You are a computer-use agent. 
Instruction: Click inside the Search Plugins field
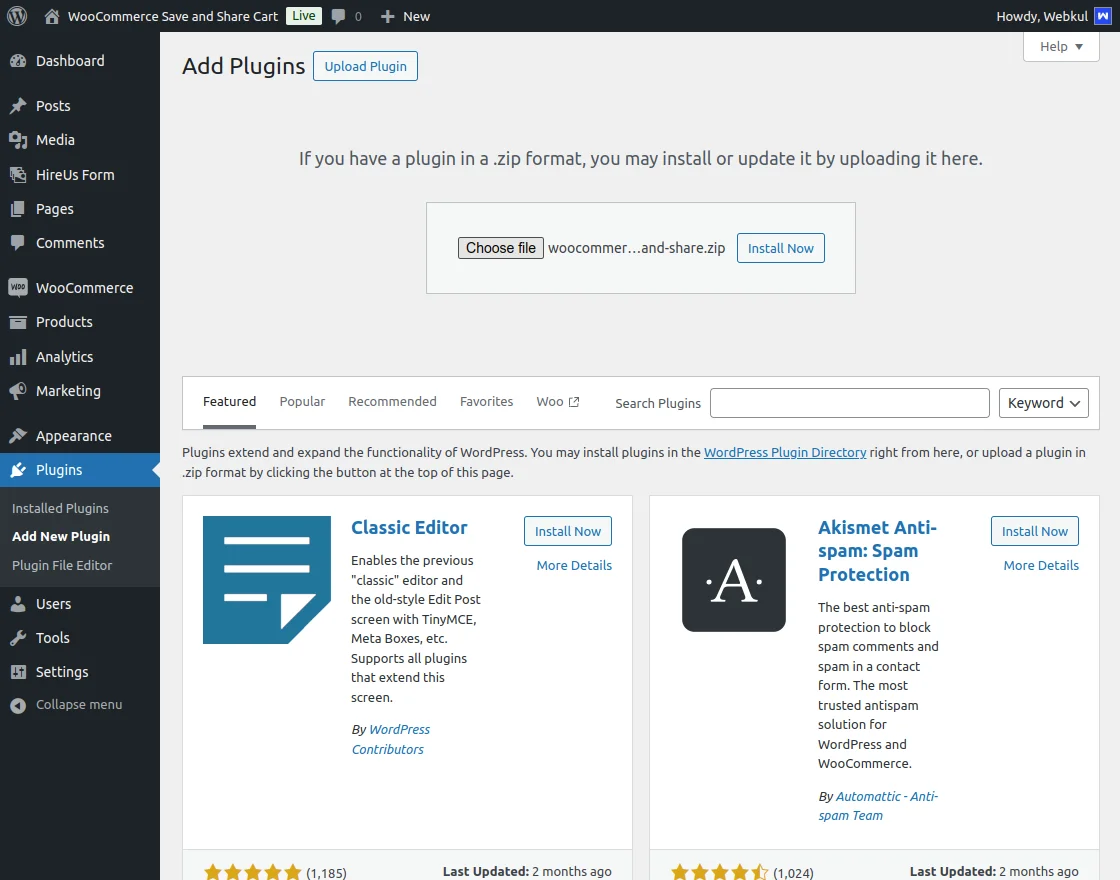point(849,402)
